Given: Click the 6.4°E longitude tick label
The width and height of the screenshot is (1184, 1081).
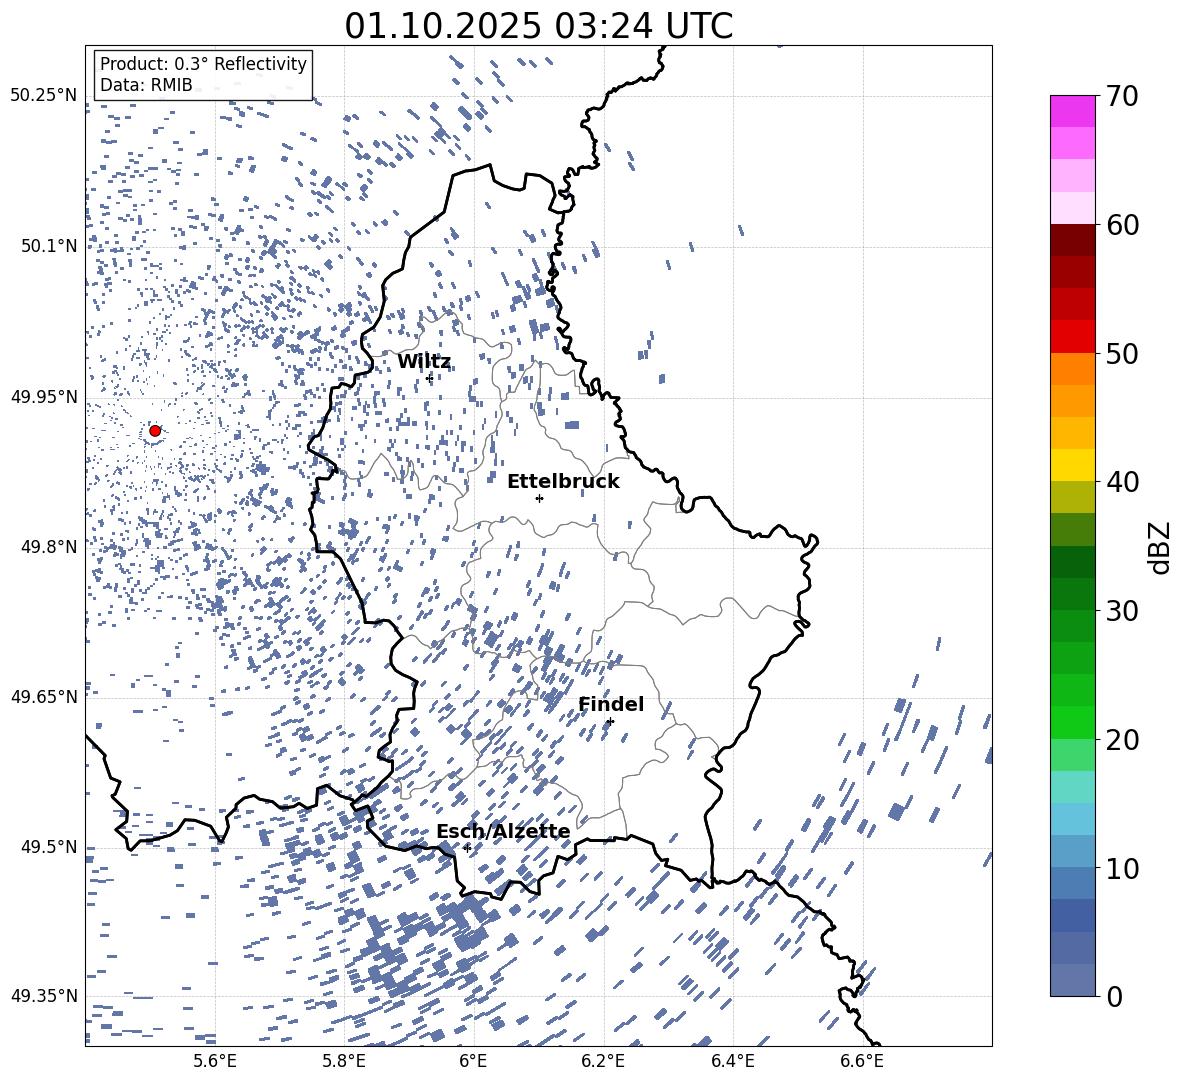Looking at the screenshot, I should pyautogui.click(x=732, y=1061).
